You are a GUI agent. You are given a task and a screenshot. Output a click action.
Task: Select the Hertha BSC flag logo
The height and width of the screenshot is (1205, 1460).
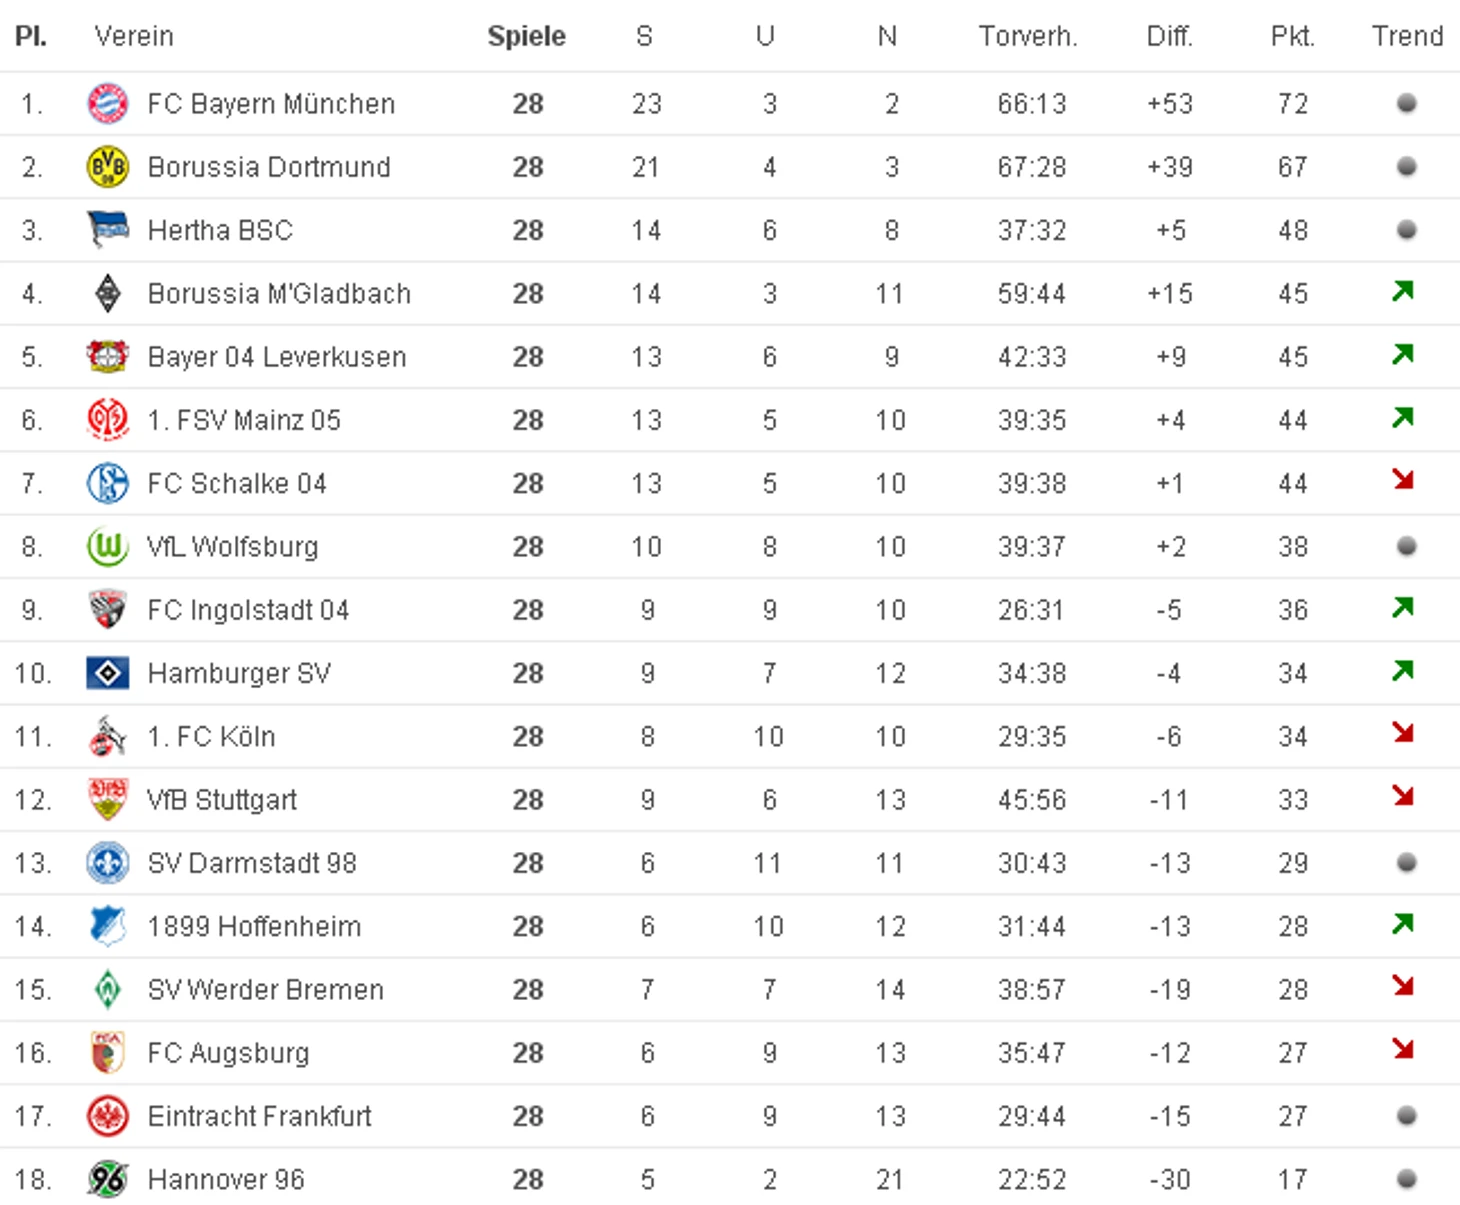[x=108, y=230]
